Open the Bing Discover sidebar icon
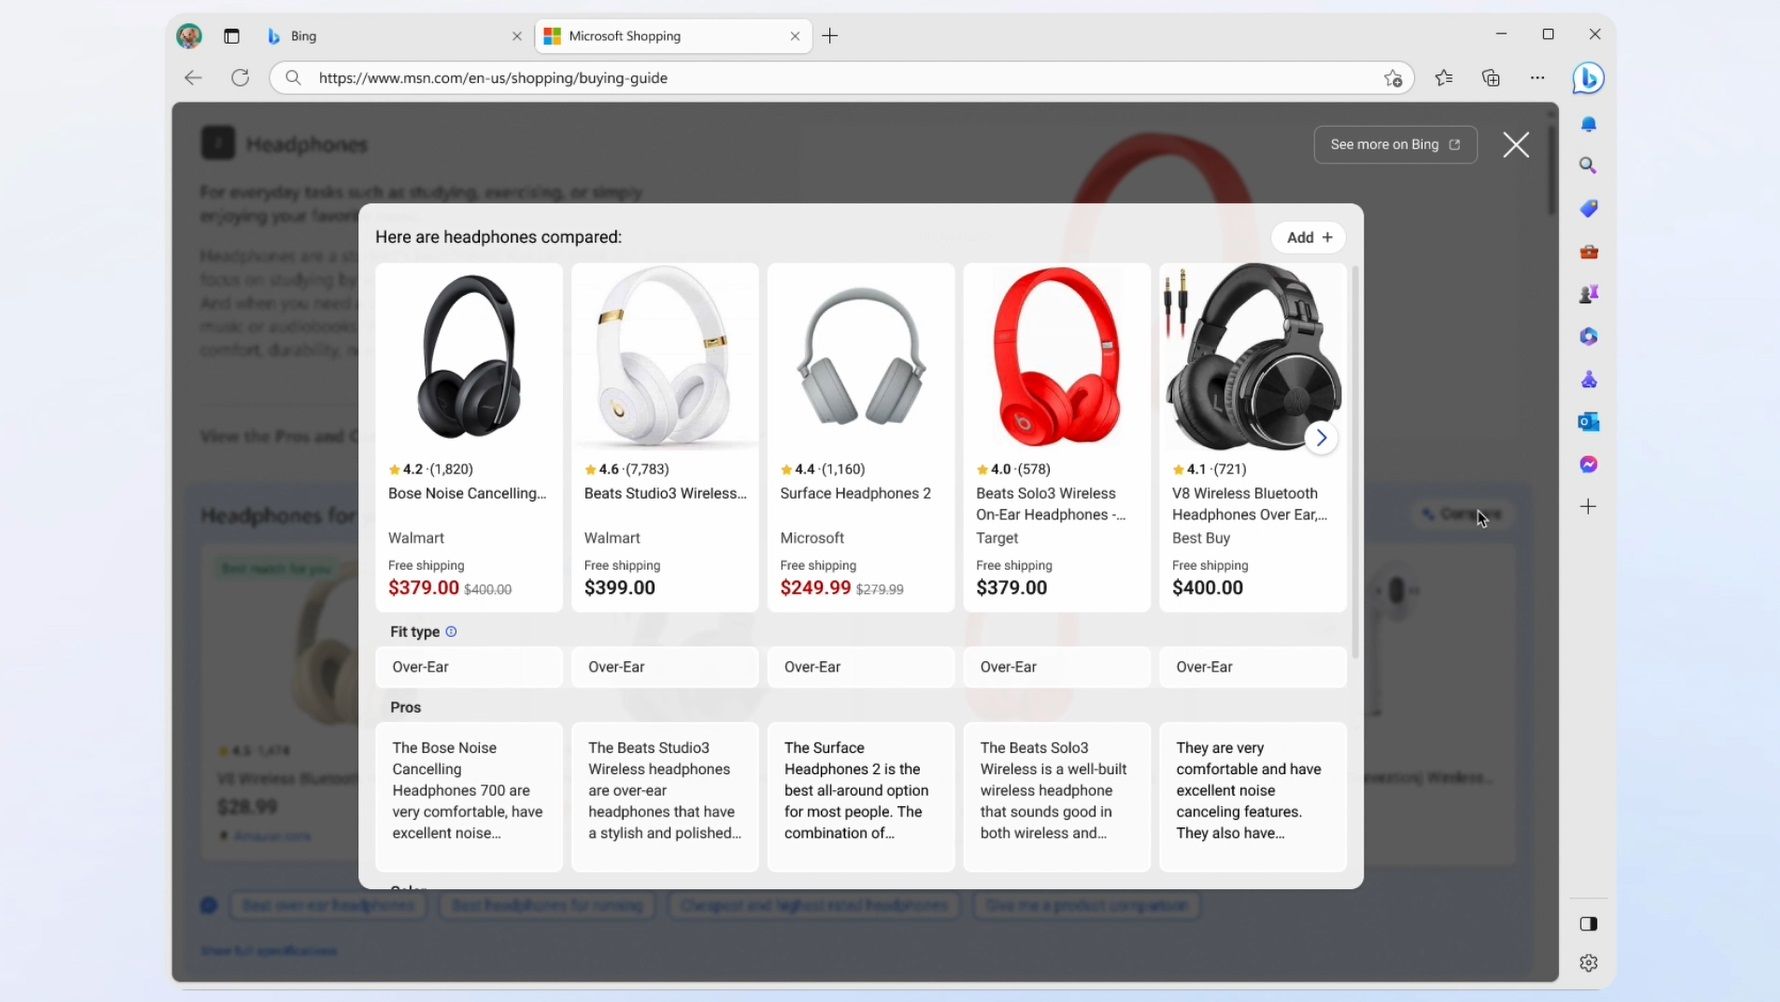Viewport: 1780px width, 1002px height. click(x=1588, y=78)
